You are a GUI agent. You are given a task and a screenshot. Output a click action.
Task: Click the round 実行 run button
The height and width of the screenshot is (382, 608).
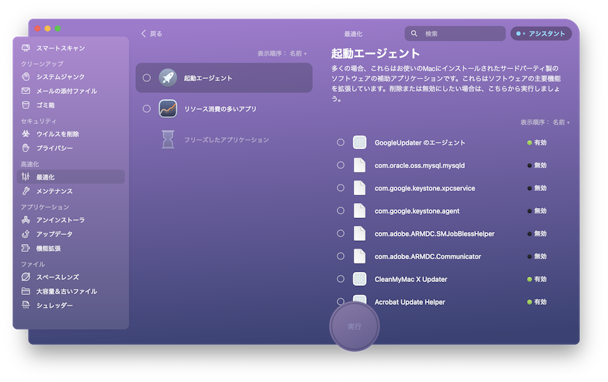pos(354,327)
